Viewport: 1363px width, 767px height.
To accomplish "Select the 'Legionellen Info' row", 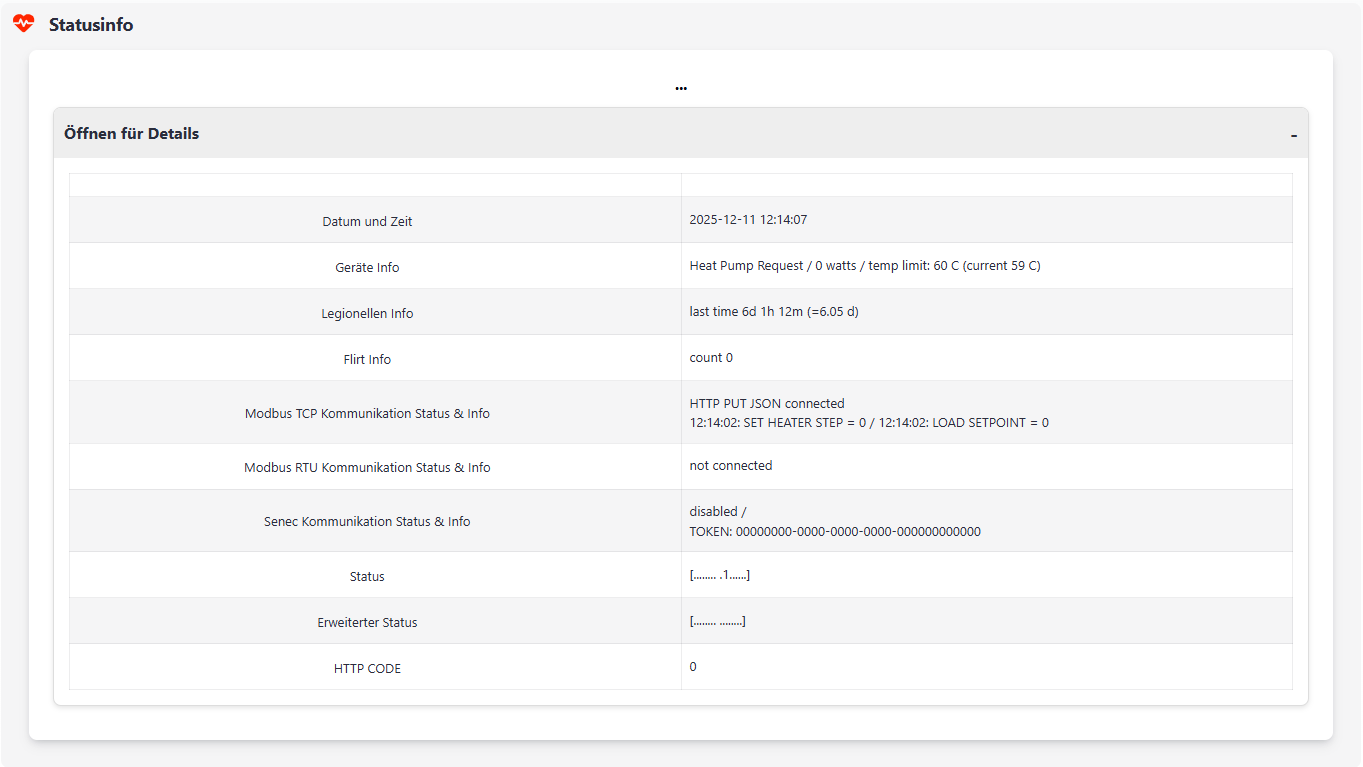I will click(x=367, y=313).
